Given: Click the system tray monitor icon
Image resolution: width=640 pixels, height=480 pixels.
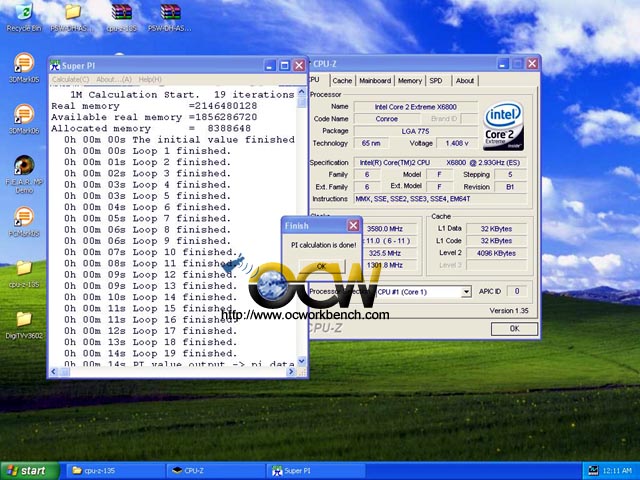Looking at the screenshot, I should (593, 471).
